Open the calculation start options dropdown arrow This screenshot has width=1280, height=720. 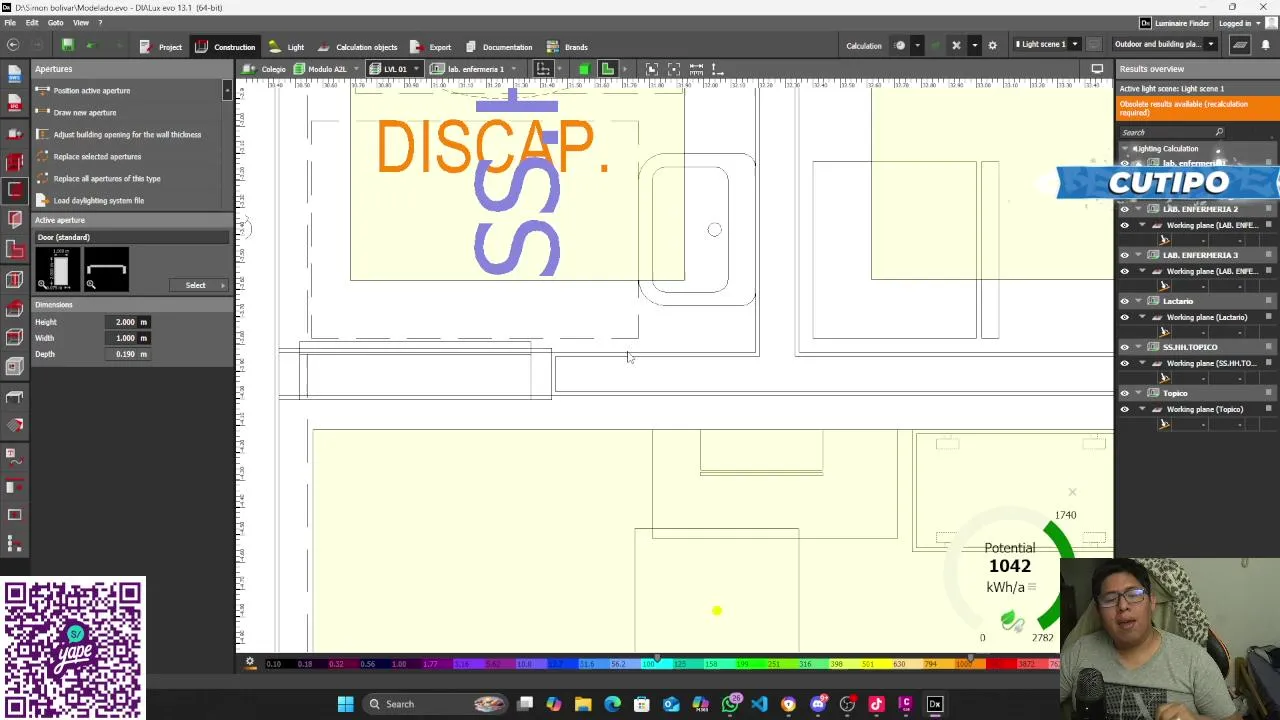917,45
